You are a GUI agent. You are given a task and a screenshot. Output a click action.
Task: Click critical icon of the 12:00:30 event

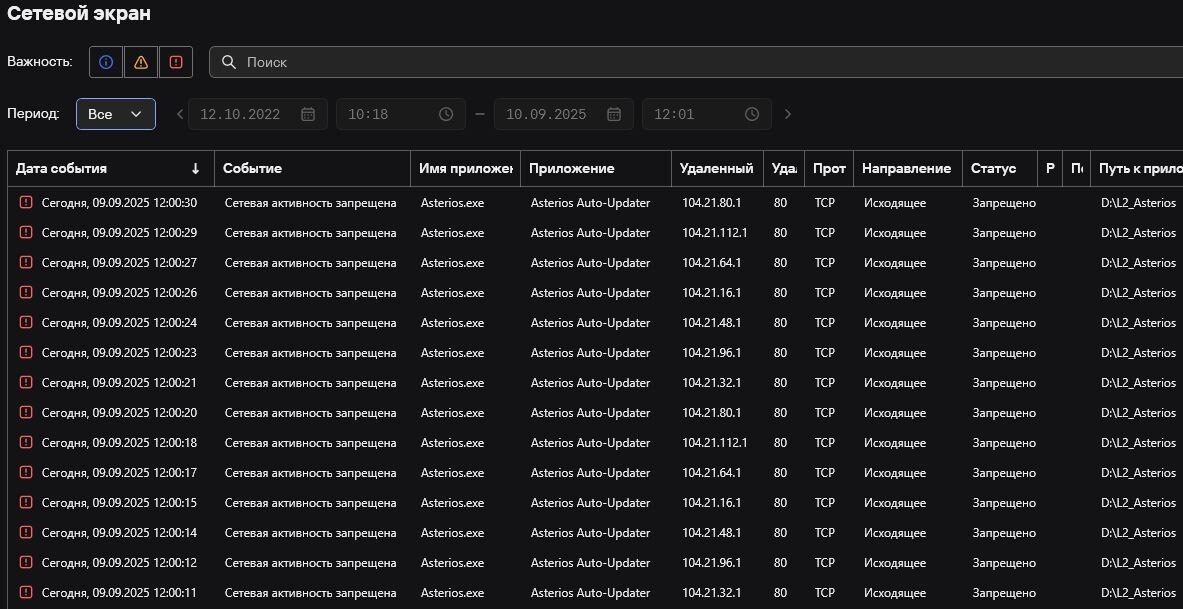pyautogui.click(x=26, y=203)
